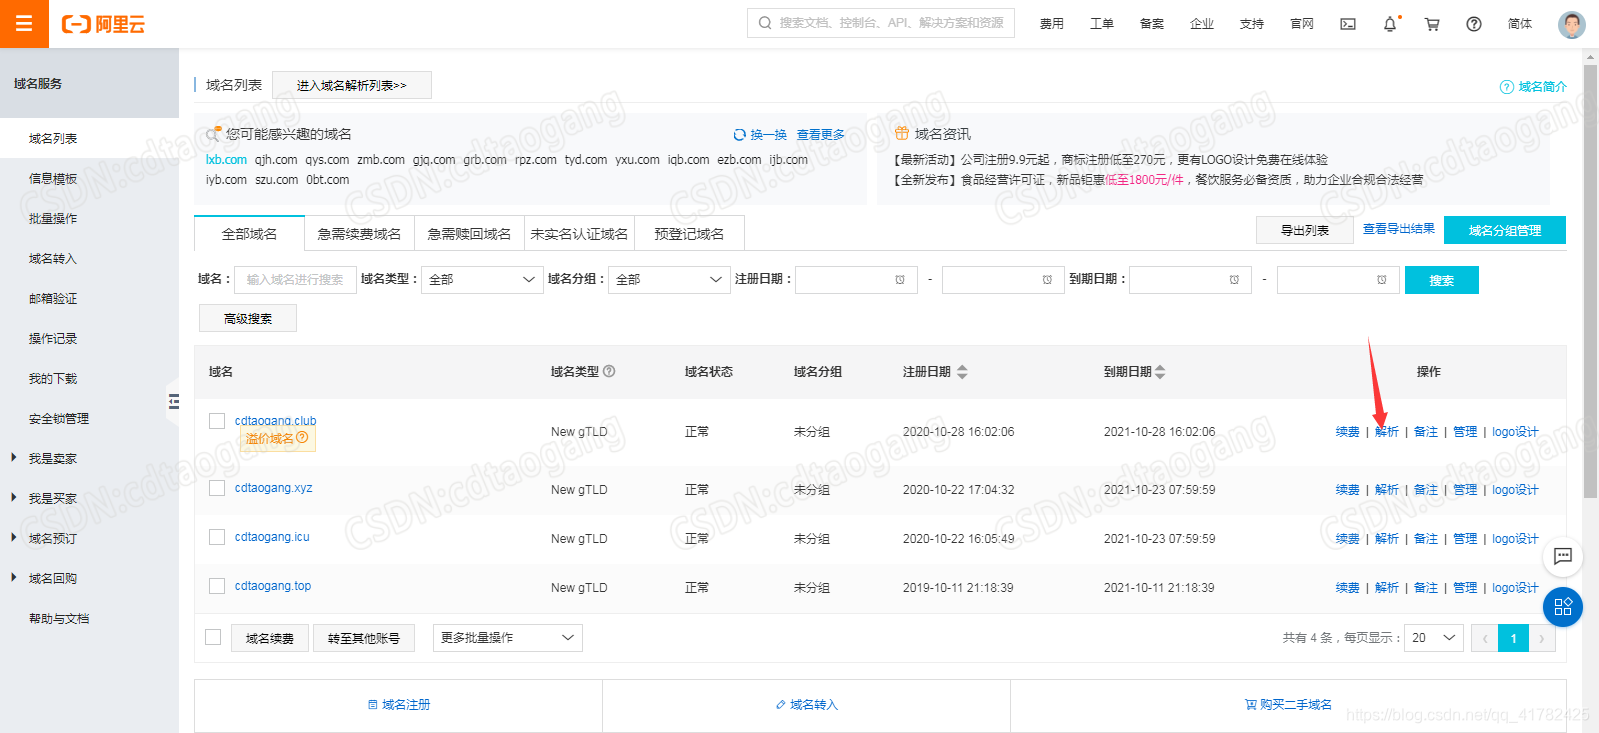This screenshot has height=733, width=1599.
Task: Open the 域名类型 dropdown
Action: click(482, 280)
